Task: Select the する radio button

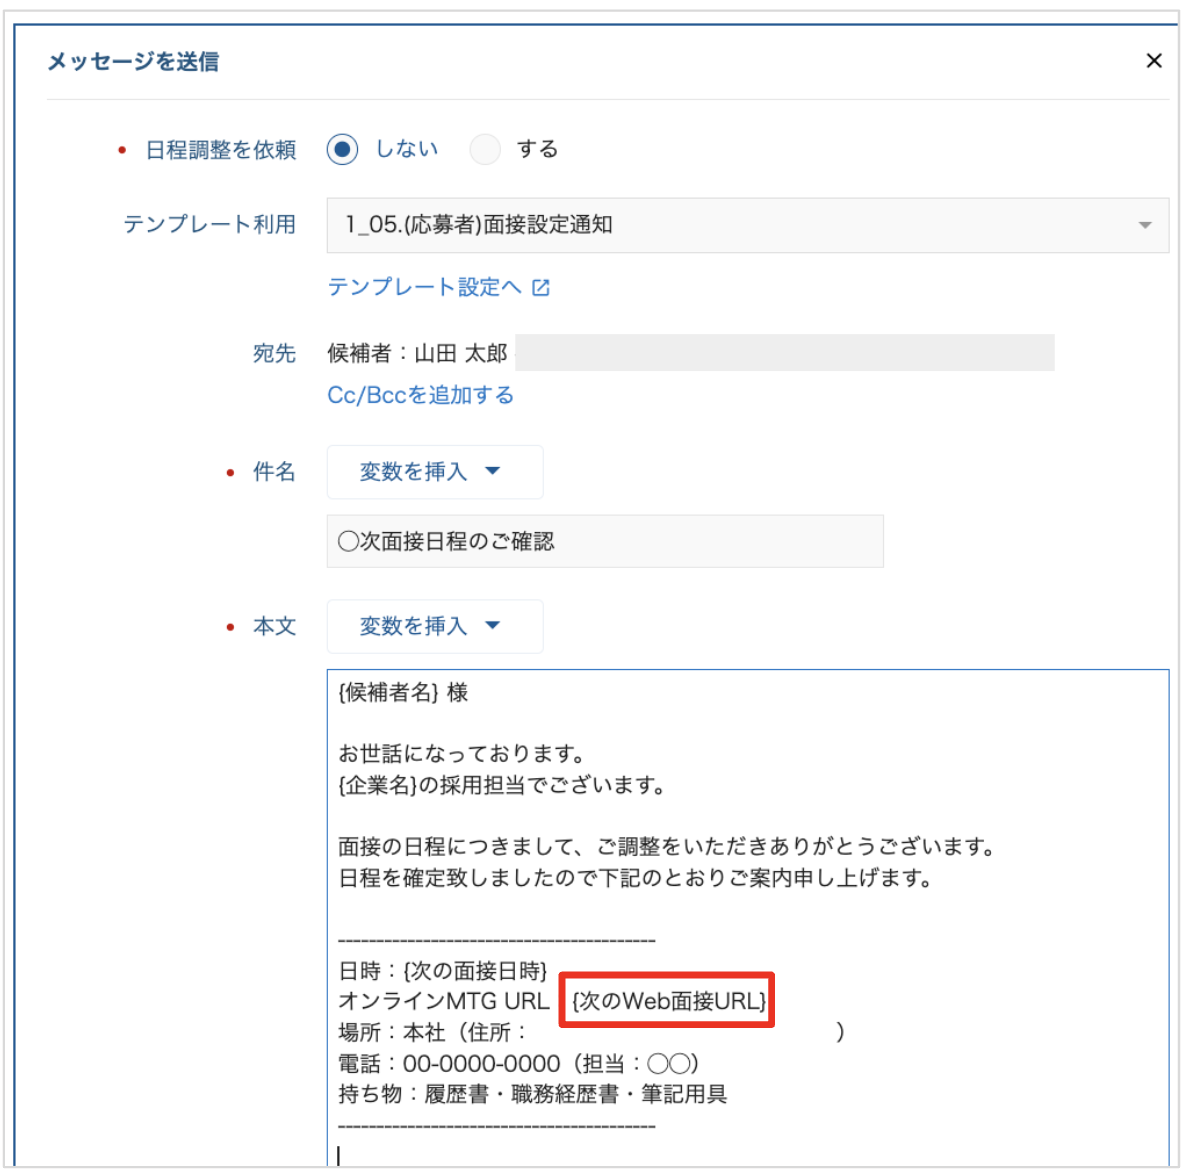Action: click(x=485, y=150)
